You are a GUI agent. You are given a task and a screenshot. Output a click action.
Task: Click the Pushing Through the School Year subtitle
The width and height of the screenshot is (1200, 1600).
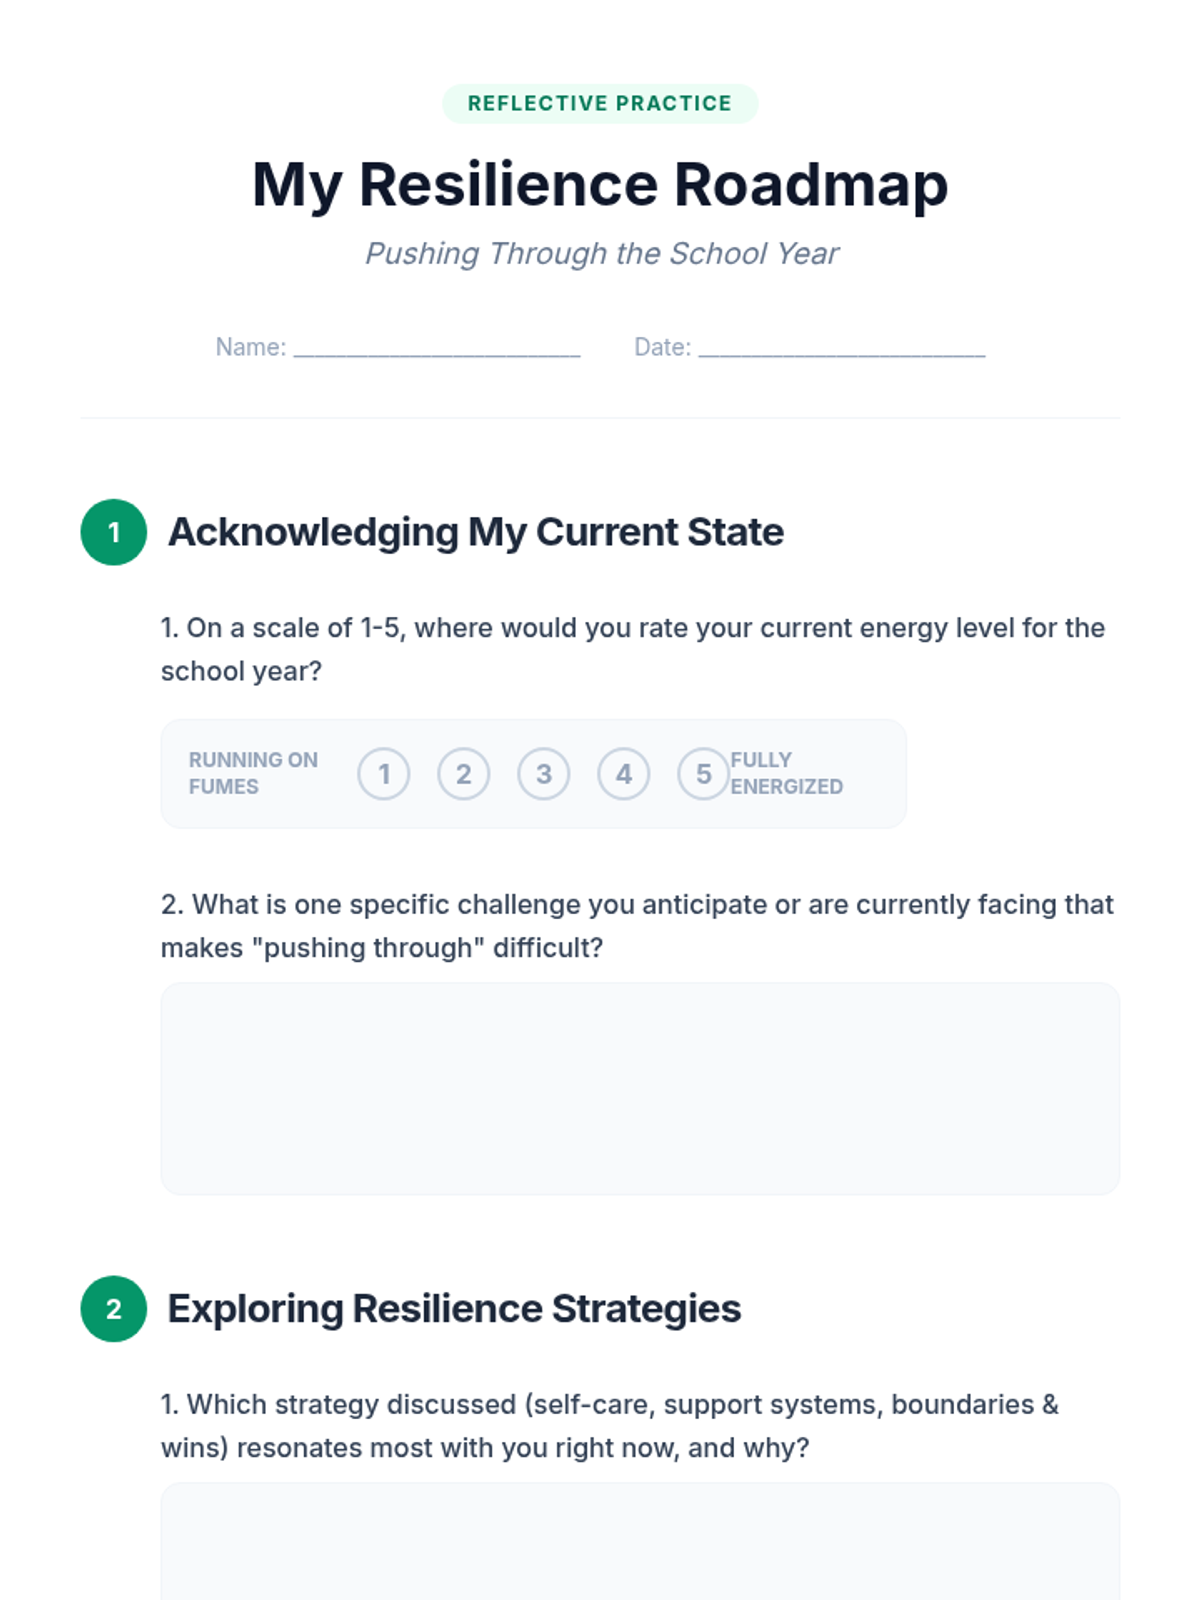(x=602, y=254)
